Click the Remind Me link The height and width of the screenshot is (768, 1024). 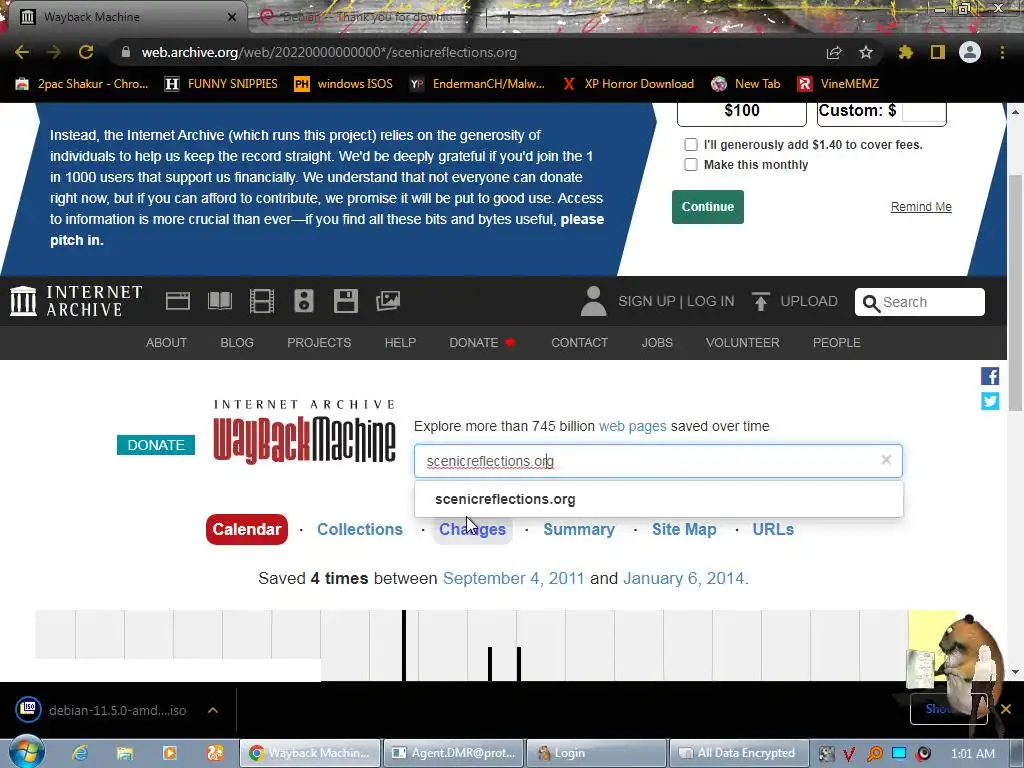coord(921,206)
